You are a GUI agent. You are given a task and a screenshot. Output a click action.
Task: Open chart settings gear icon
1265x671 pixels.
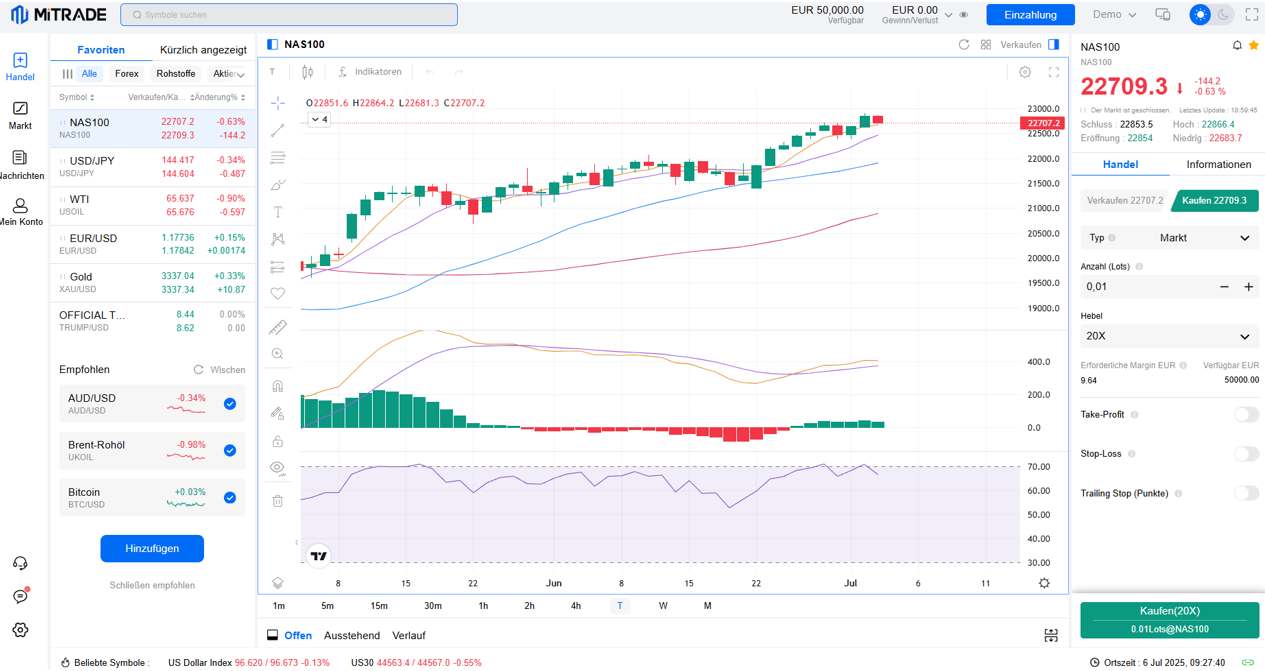pyautogui.click(x=1025, y=72)
